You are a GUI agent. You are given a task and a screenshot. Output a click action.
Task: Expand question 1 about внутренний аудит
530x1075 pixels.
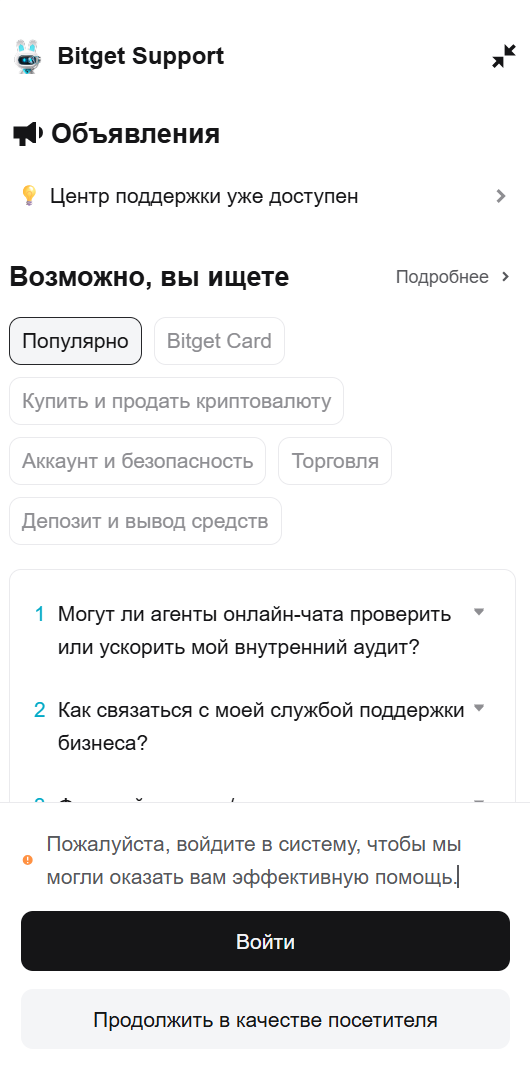click(479, 612)
